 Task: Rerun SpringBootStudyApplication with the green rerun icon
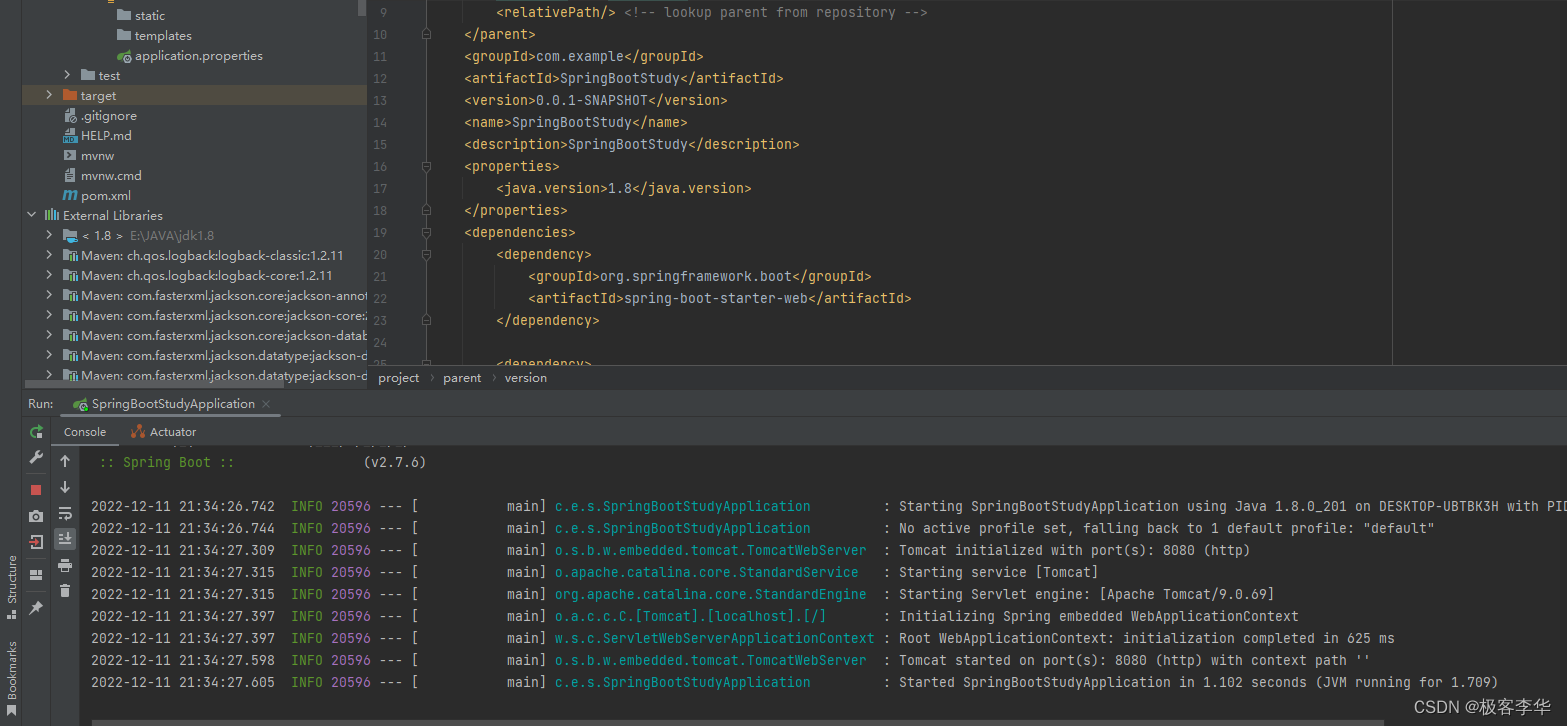(x=36, y=432)
